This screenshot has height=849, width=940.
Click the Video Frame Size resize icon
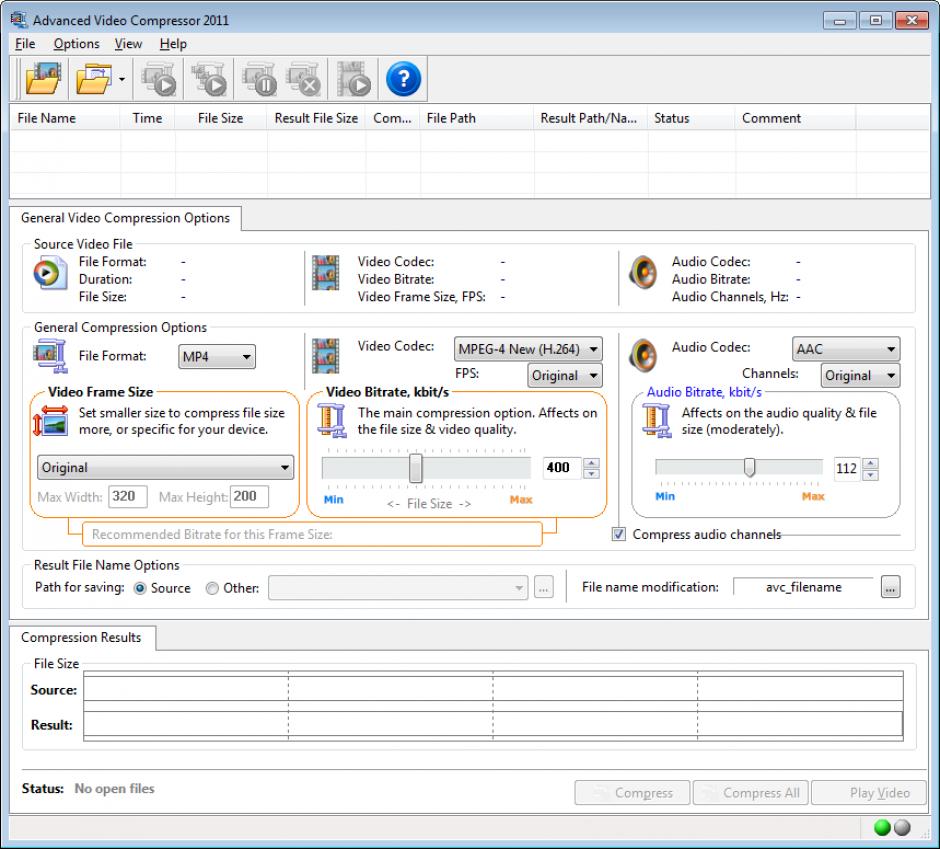pyautogui.click(x=50, y=420)
